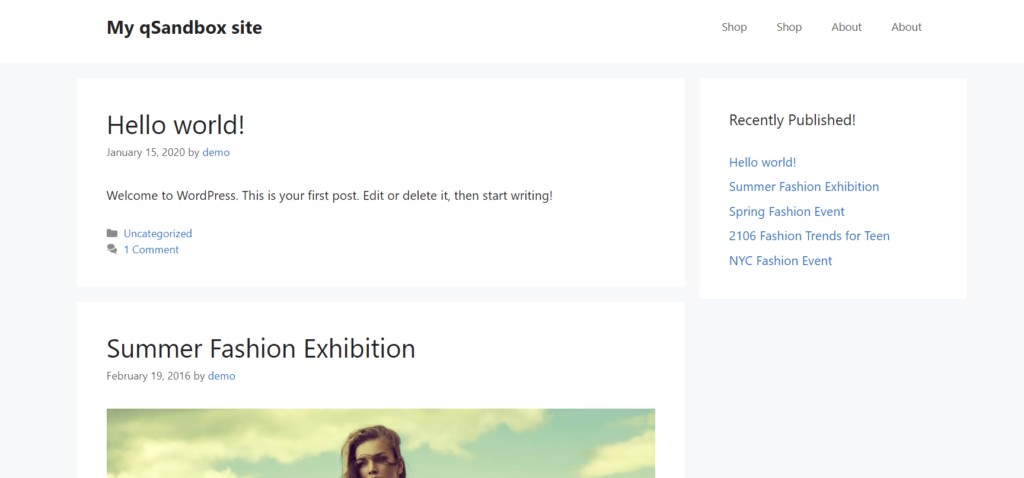Open sidebar link 2106 Fashion Trends for Teen
The width and height of the screenshot is (1024, 478).
coord(809,236)
